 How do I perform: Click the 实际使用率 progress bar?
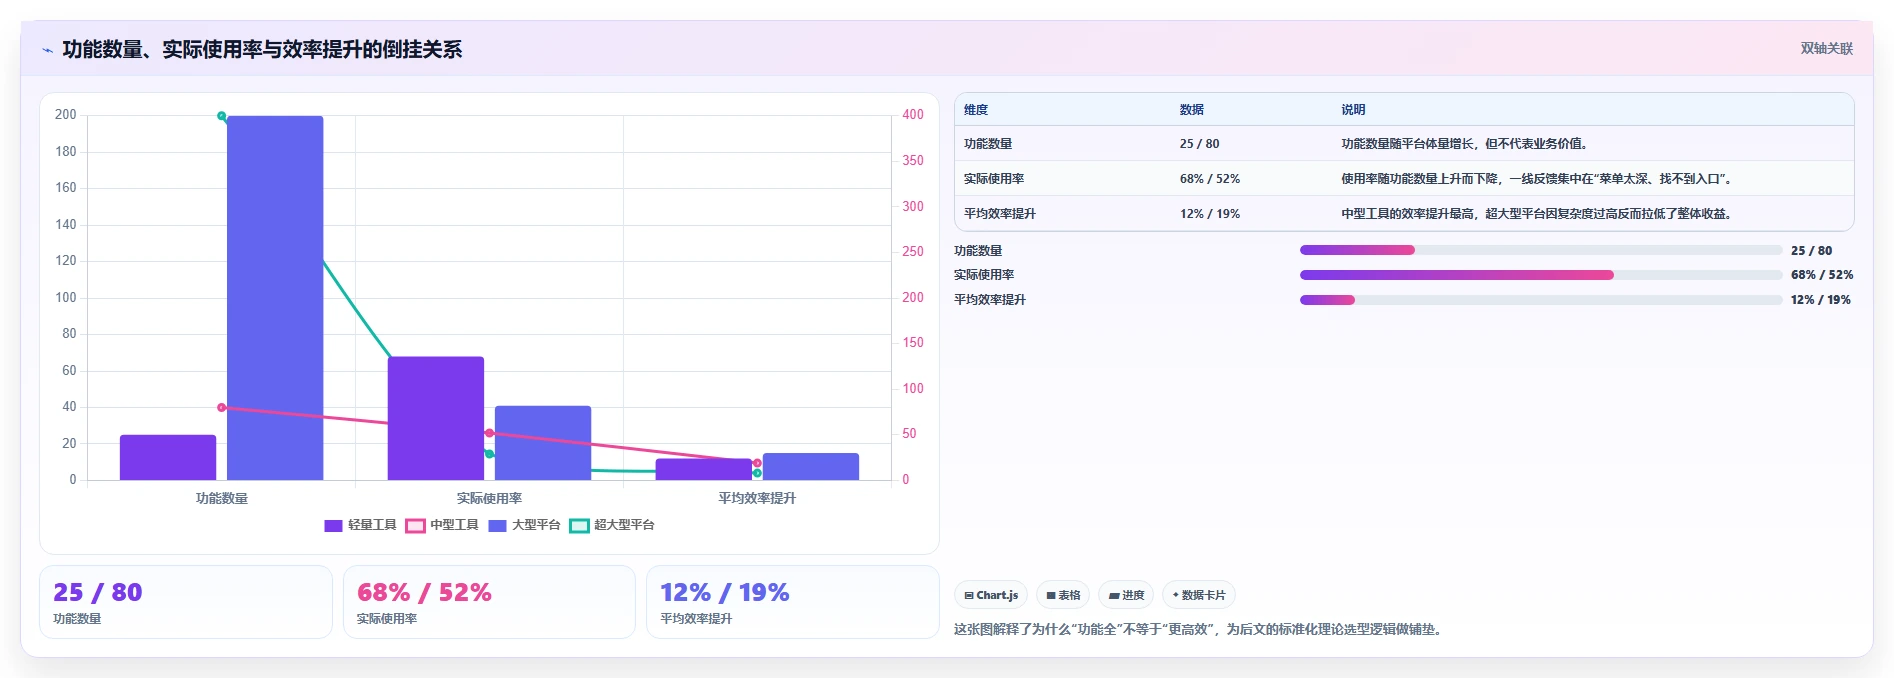tap(1541, 275)
